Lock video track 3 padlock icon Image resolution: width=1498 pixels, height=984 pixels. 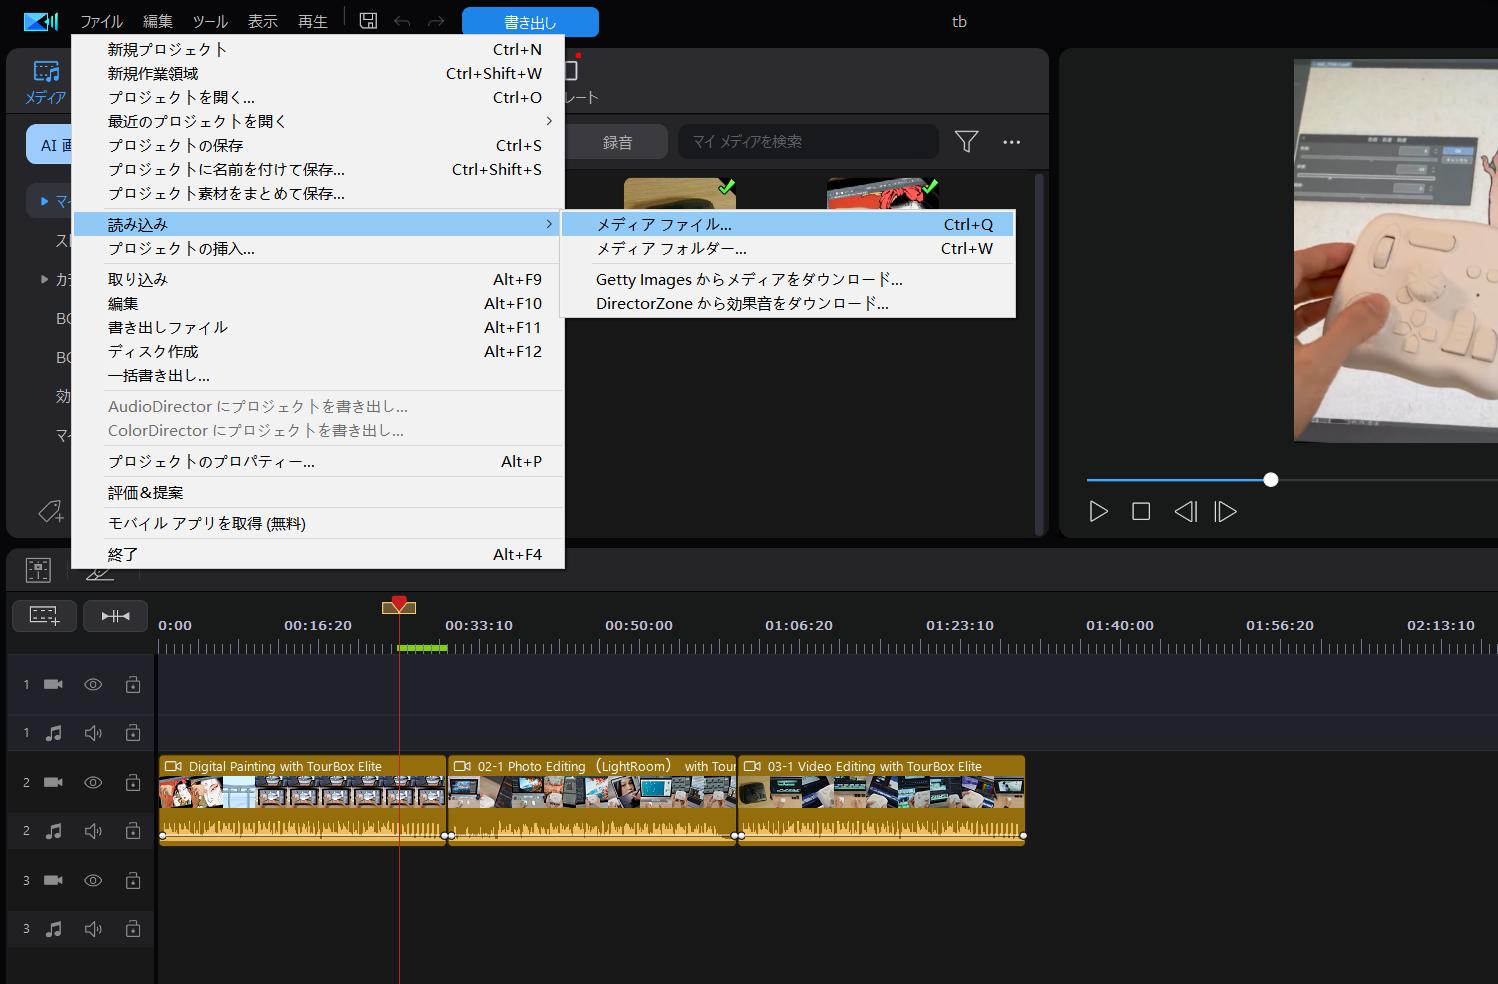pyautogui.click(x=133, y=881)
